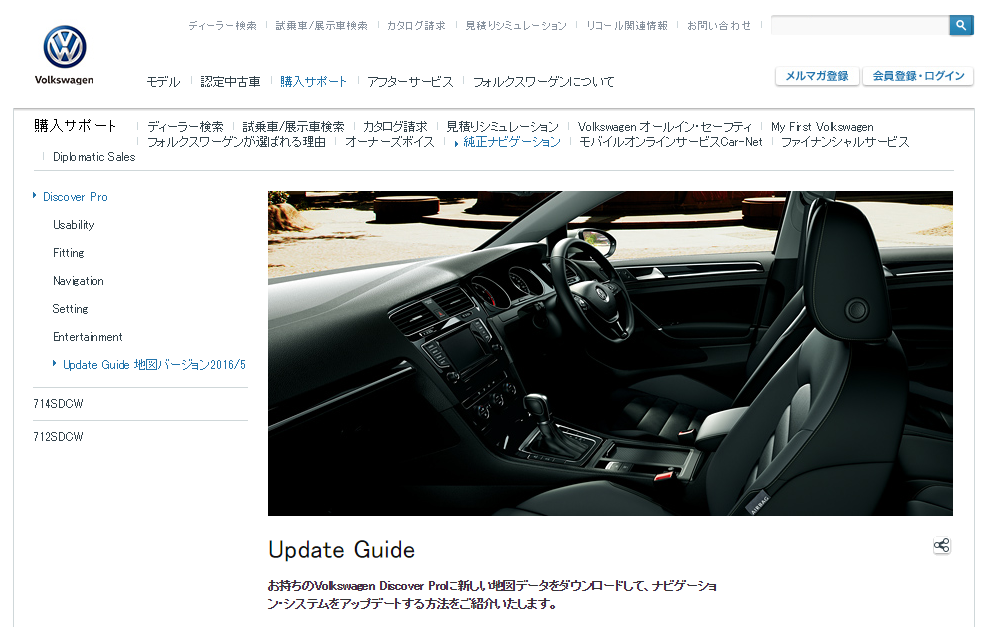Open Navigation in the sidebar
993x627 pixels.
coord(78,281)
